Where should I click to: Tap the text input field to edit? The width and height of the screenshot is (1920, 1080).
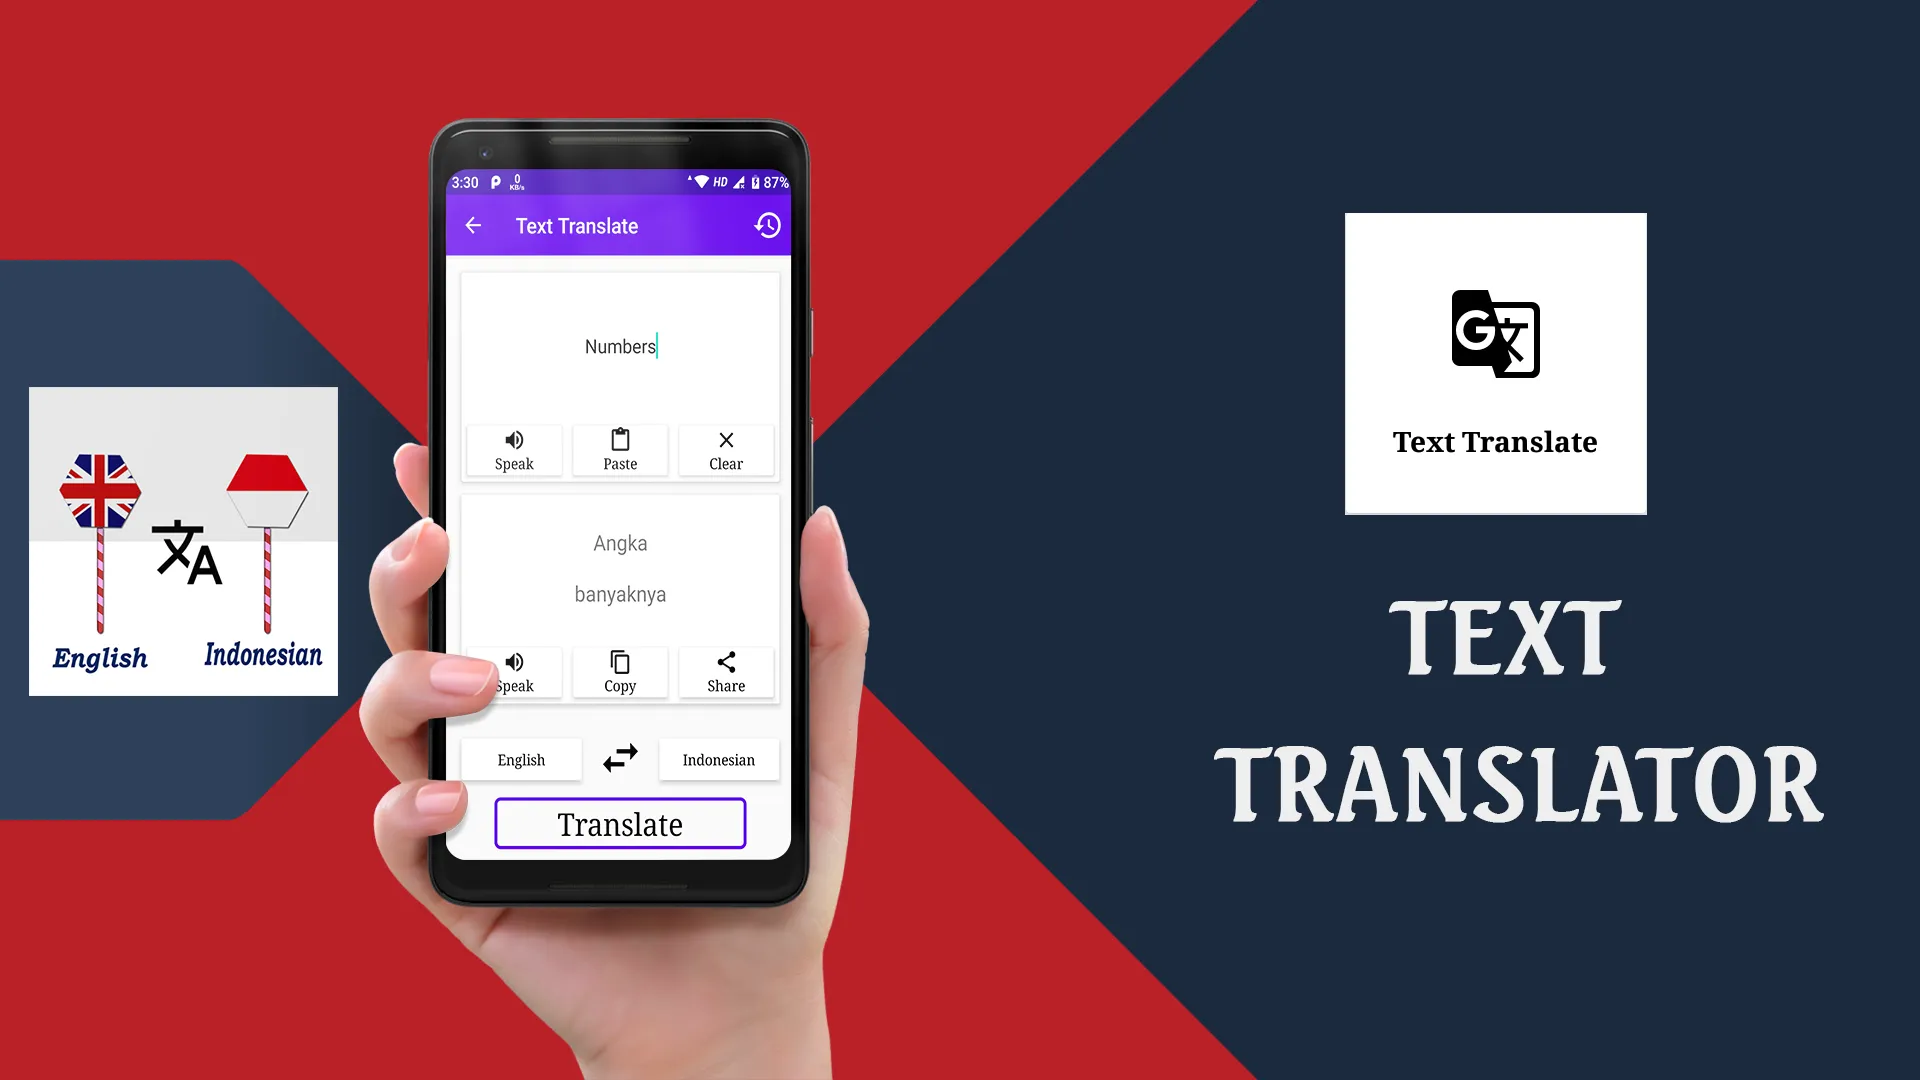620,345
